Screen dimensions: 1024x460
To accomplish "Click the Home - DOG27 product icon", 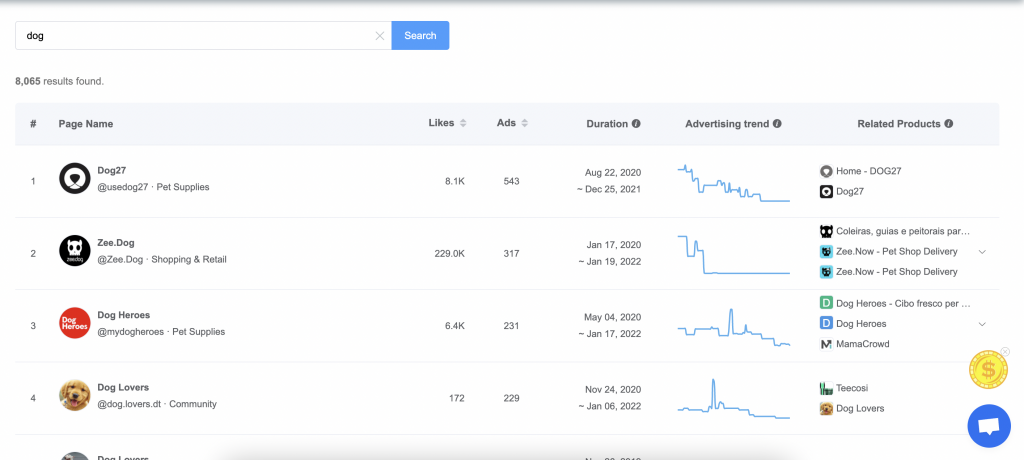I will pos(826,171).
